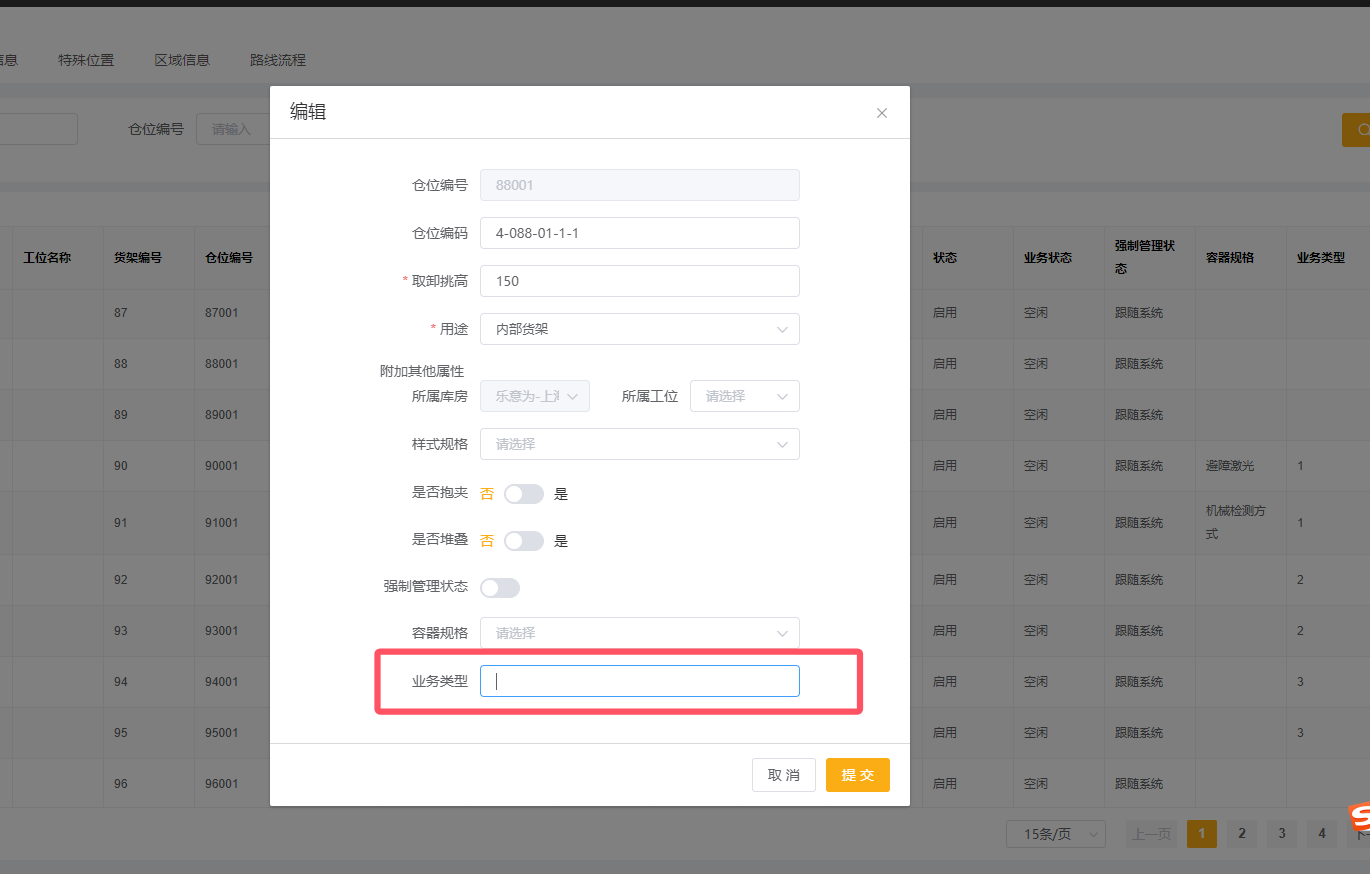The image size is (1370, 874).
Task: Click the 强制管理状态 column header
Action: coord(1145,257)
